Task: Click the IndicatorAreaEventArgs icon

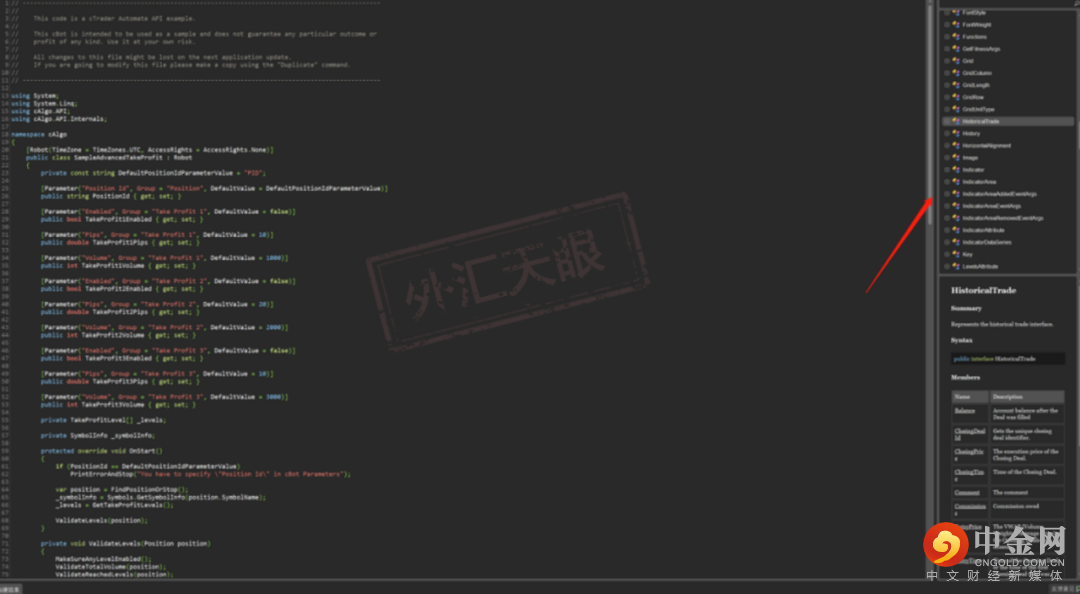Action: coord(955,205)
